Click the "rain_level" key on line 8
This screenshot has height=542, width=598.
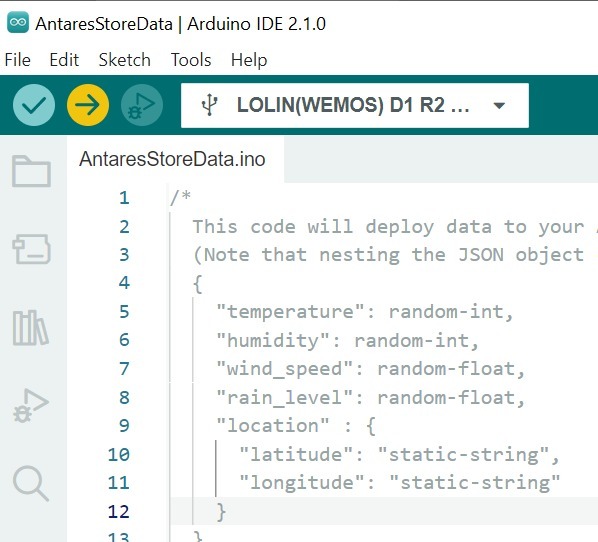point(284,398)
